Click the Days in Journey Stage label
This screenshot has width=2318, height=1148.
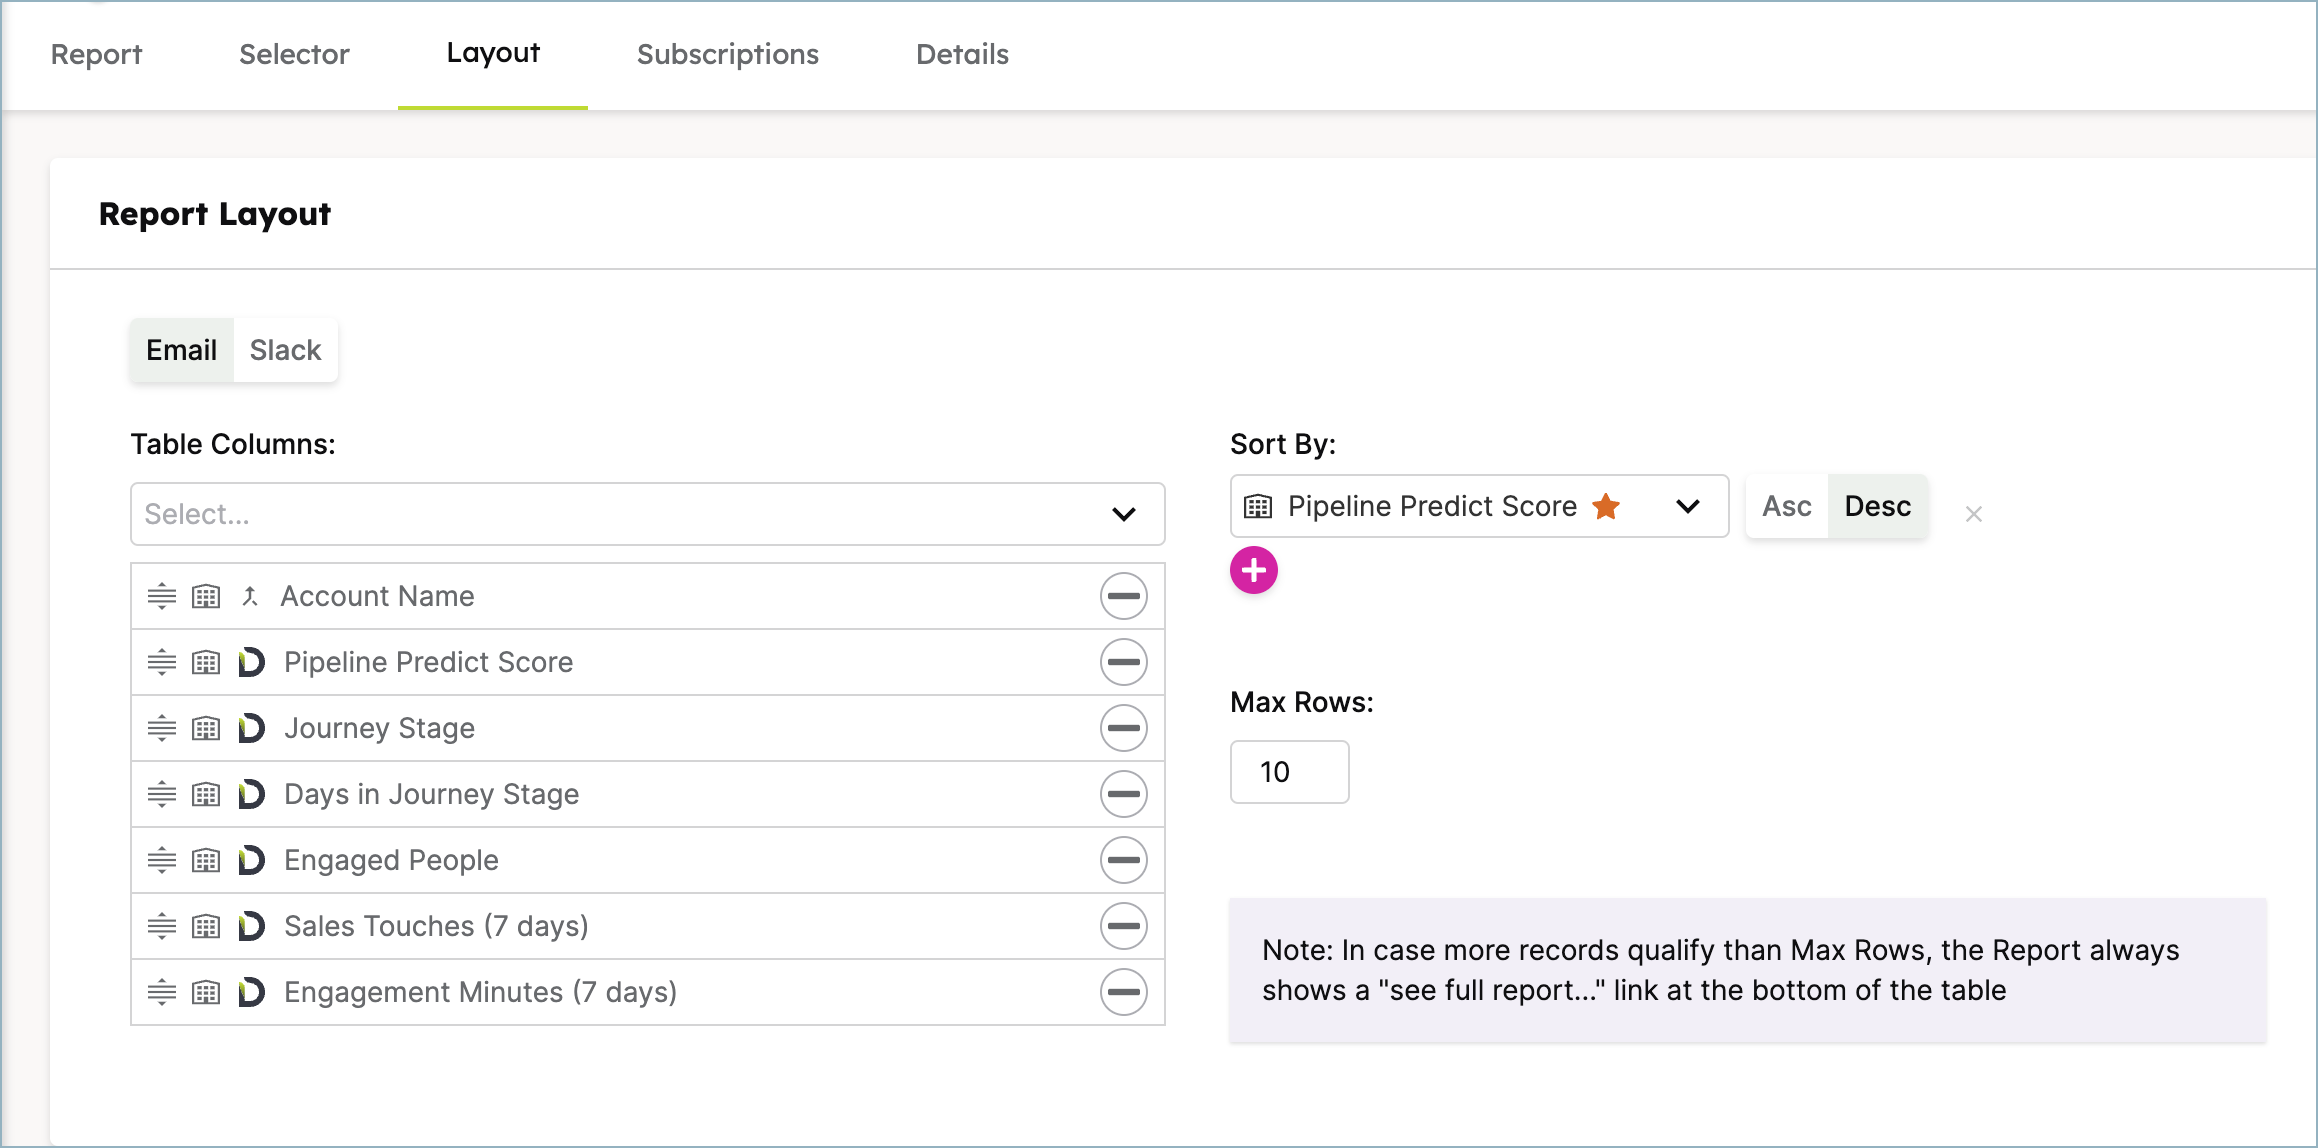click(431, 794)
